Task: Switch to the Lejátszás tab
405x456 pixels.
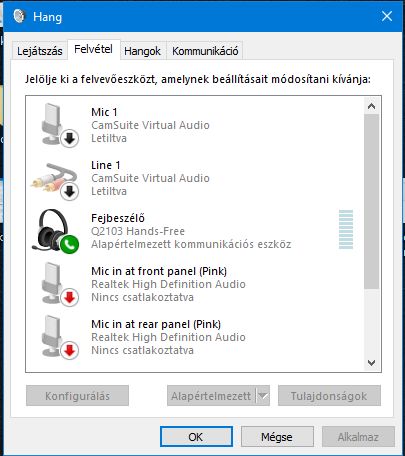Action: 40,51
